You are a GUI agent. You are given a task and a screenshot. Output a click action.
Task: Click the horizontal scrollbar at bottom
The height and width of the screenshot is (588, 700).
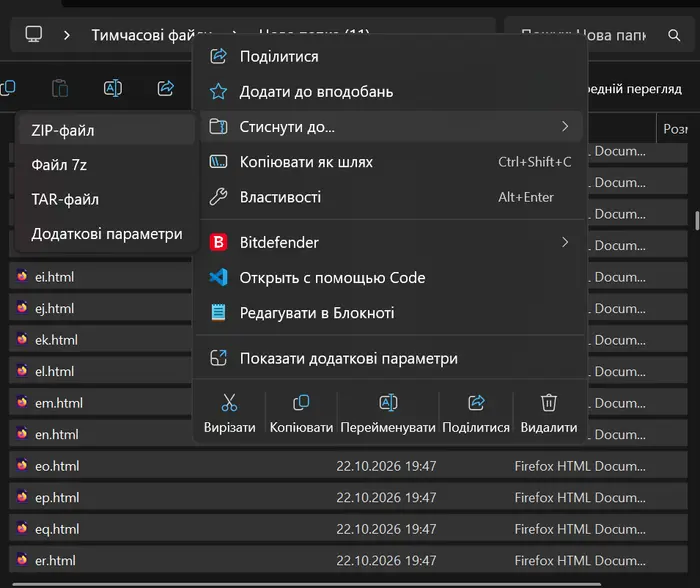tap(306, 584)
